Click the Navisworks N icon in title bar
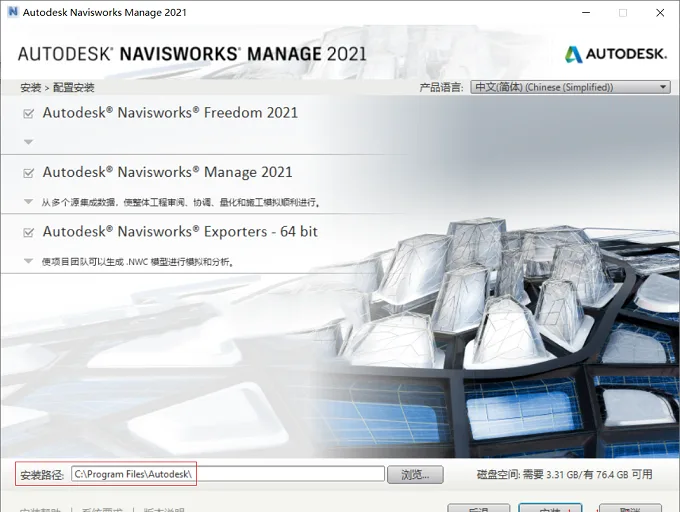This screenshot has width=680, height=512. [x=13, y=12]
